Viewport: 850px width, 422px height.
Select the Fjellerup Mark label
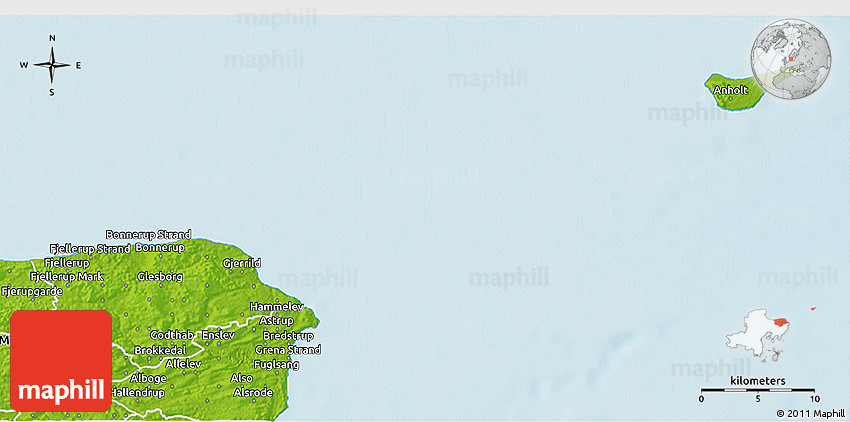(x=67, y=276)
